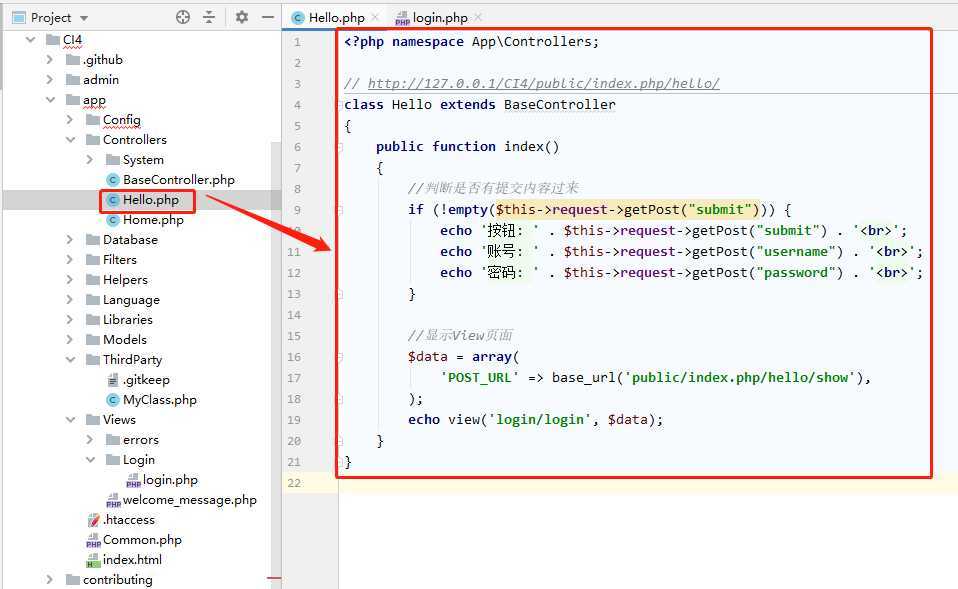Screen dimensions: 958x589
Task: Click the collapse all icon in Project toolbar
Action: pyautogui.click(x=209, y=17)
